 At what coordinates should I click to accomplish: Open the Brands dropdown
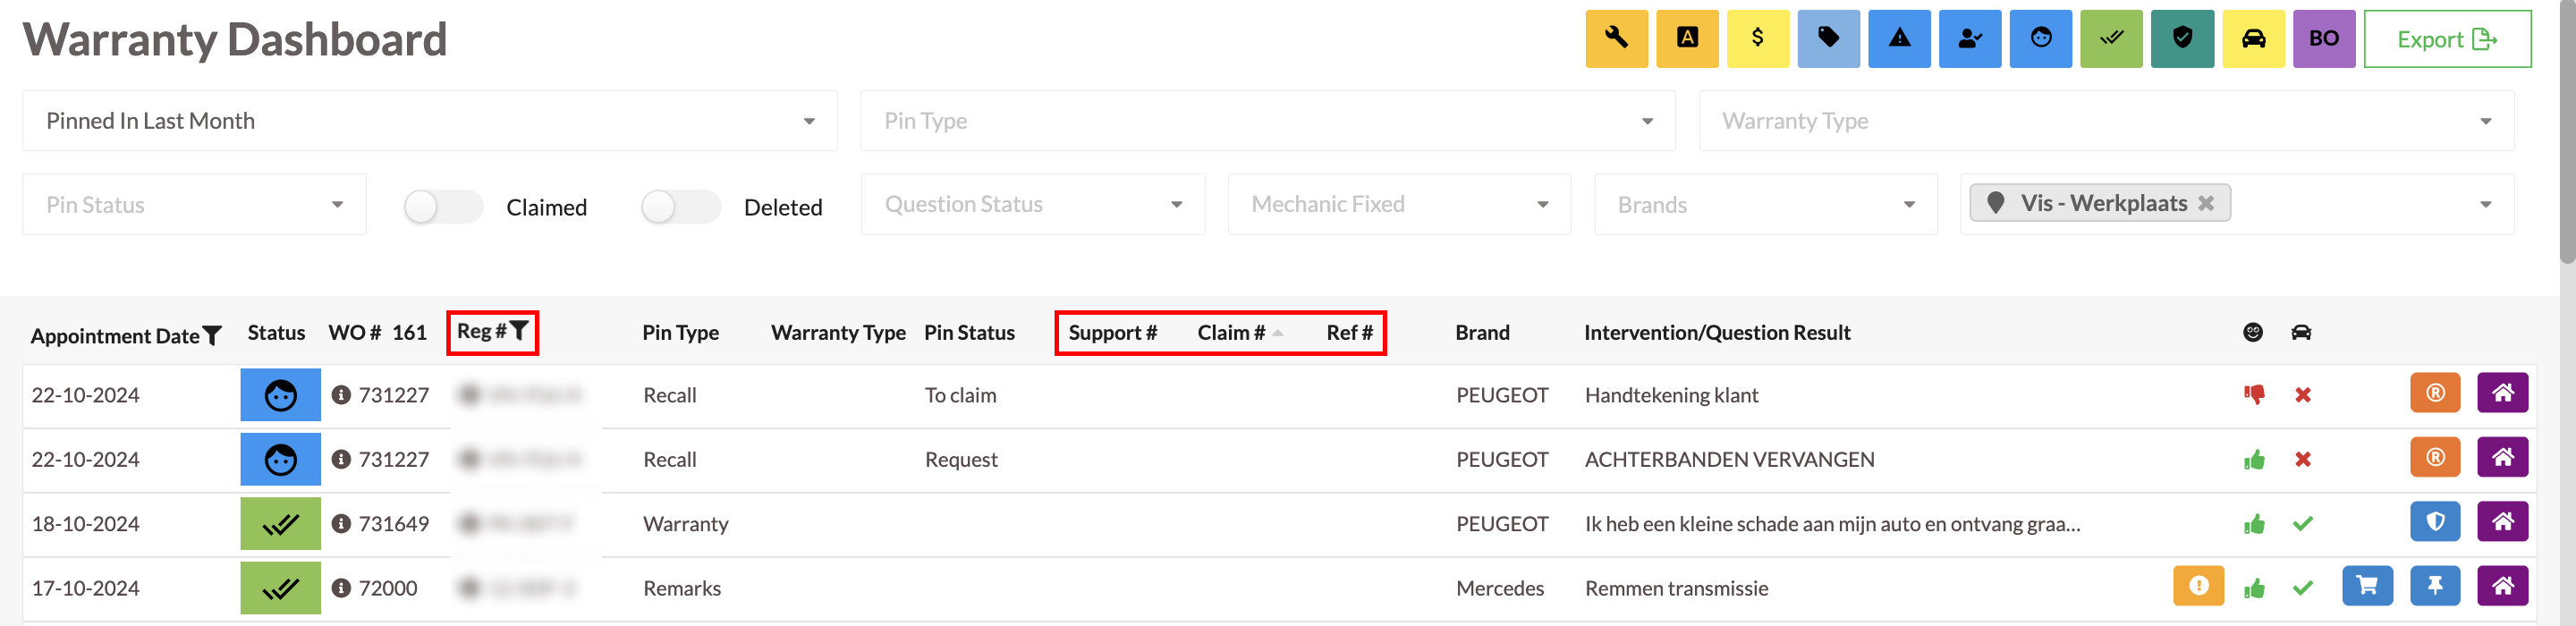click(x=1765, y=205)
